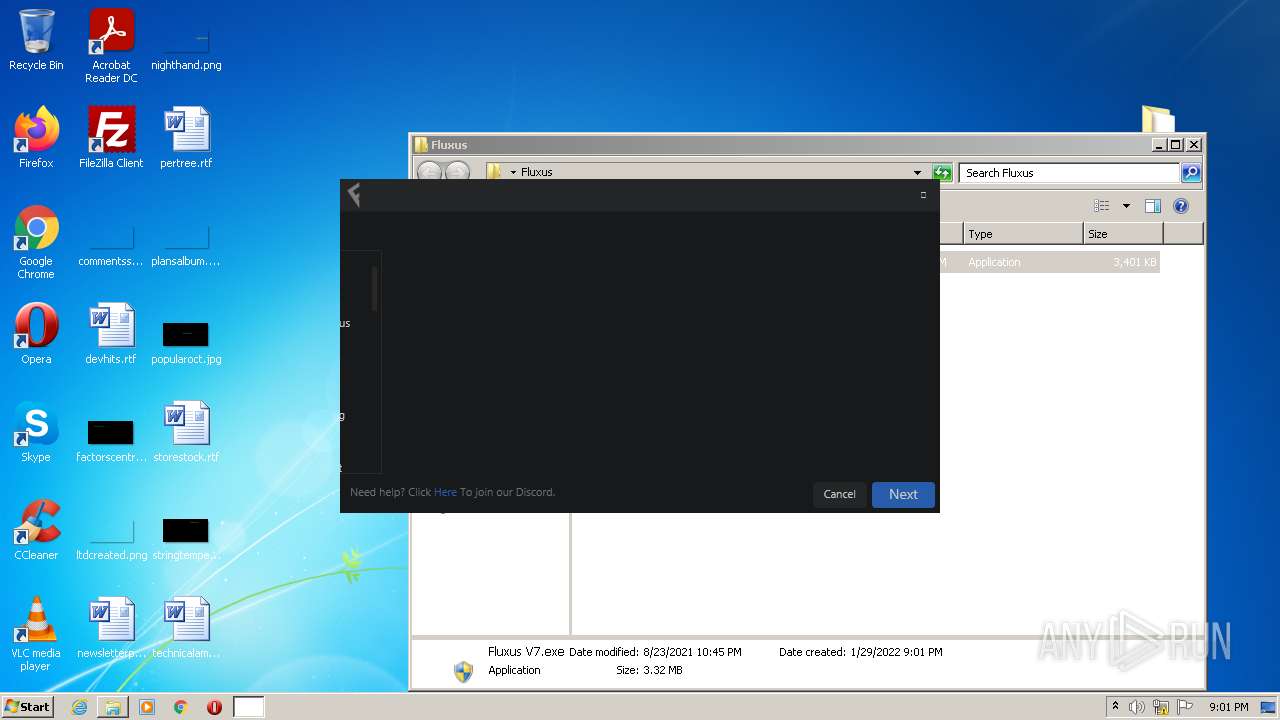Open the CCleaner desktop shortcut
The height and width of the screenshot is (720, 1280).
coord(36,530)
